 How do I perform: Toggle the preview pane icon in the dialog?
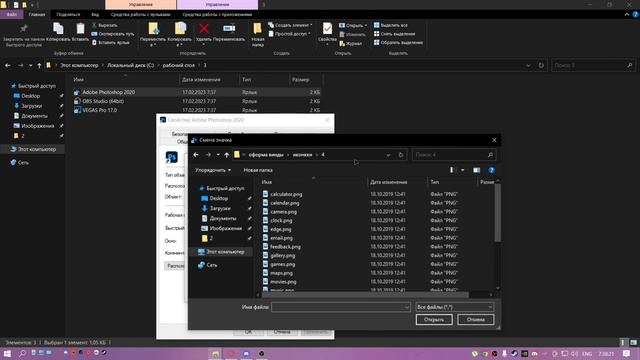tap(476, 170)
